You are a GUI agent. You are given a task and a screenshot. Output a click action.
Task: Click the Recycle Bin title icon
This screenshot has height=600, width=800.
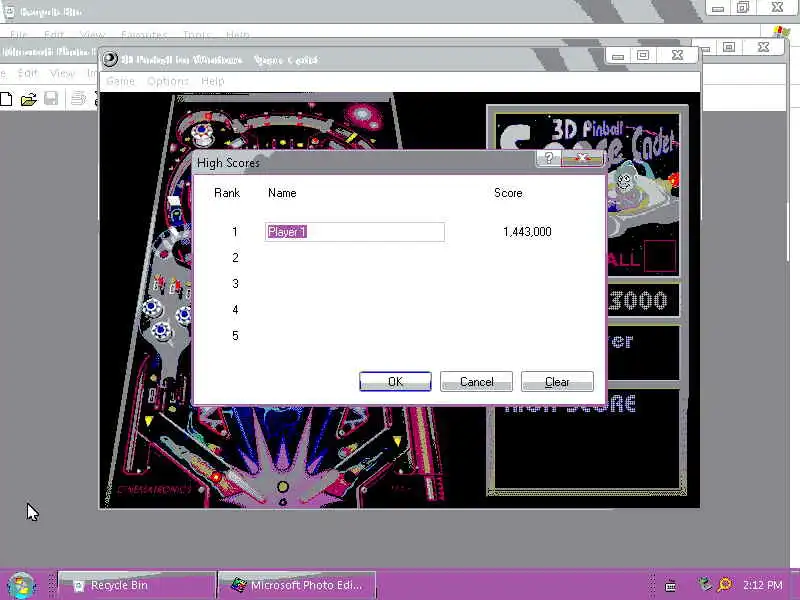pyautogui.click(x=9, y=11)
